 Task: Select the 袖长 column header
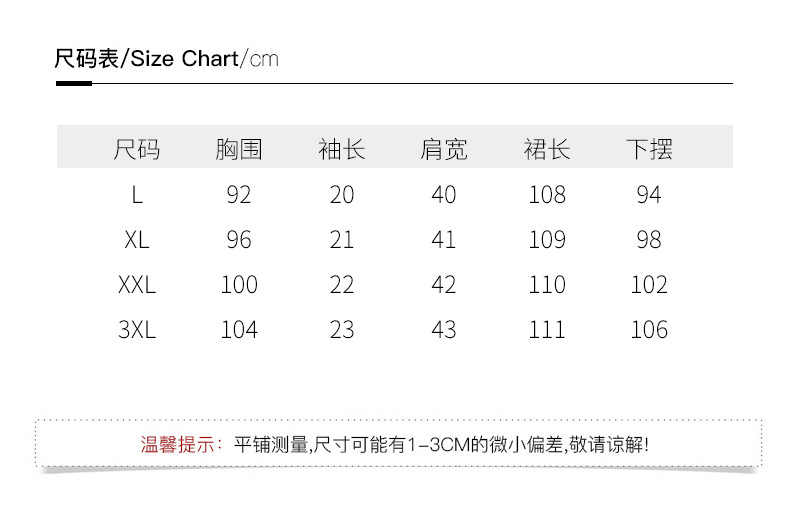pos(342,150)
